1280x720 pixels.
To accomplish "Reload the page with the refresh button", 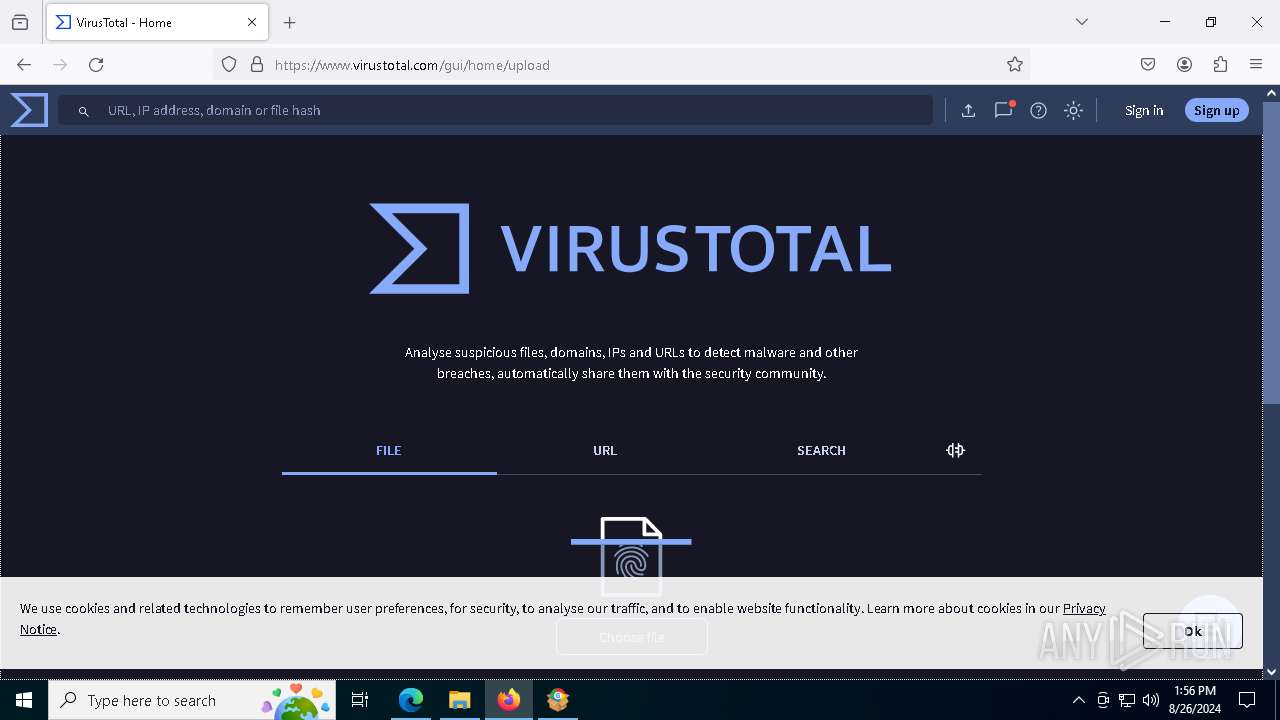I will pos(96,65).
